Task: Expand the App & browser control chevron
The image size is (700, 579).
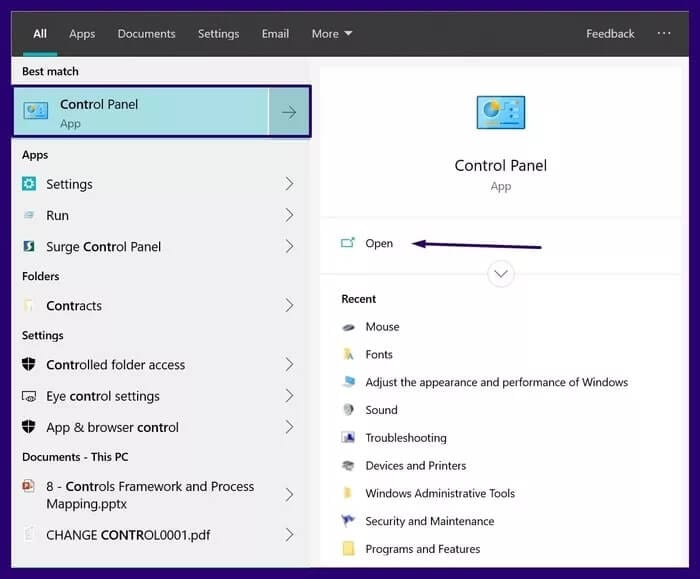Action: pyautogui.click(x=289, y=427)
